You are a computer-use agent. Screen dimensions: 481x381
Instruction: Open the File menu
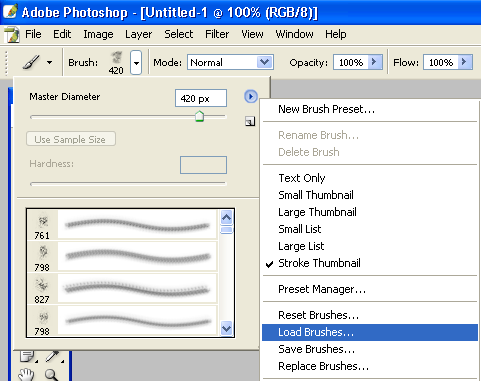pos(33,34)
